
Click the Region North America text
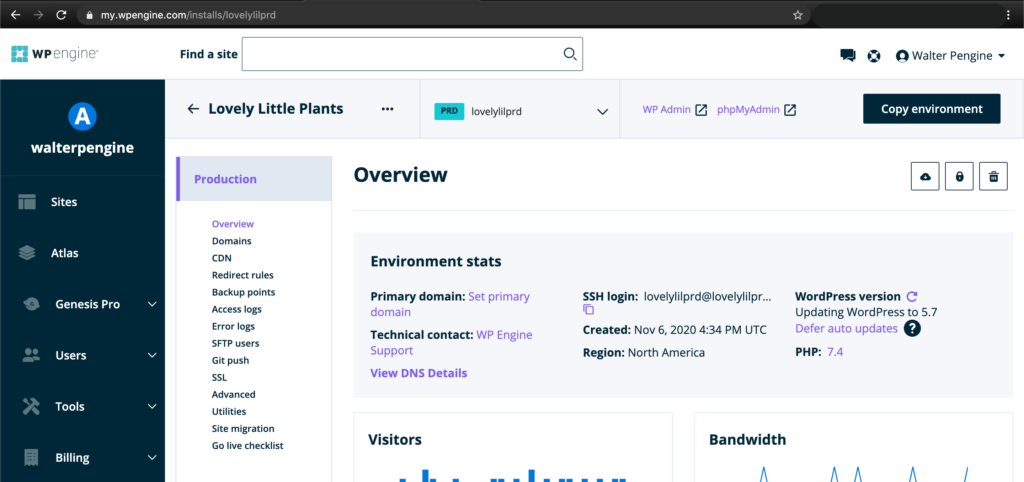[644, 353]
